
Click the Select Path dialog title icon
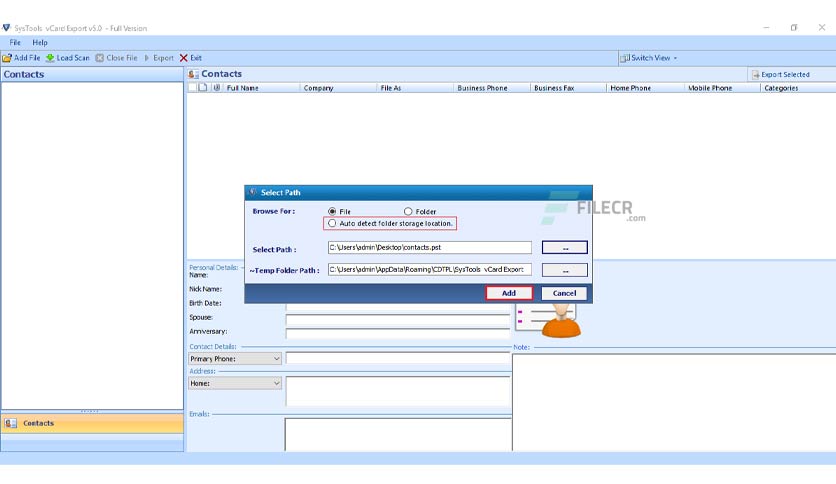point(253,192)
